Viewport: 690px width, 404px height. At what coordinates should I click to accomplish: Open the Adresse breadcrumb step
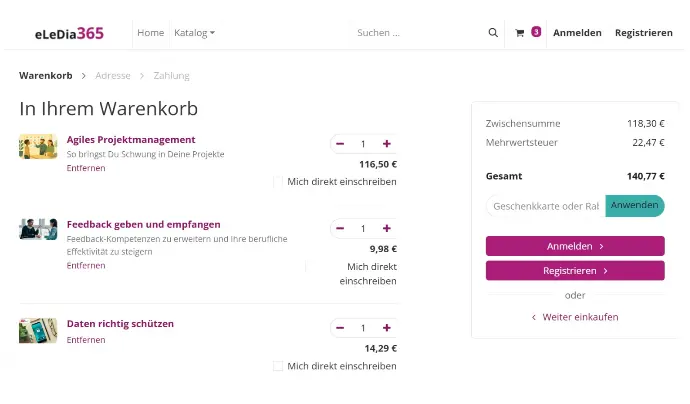pyautogui.click(x=113, y=76)
